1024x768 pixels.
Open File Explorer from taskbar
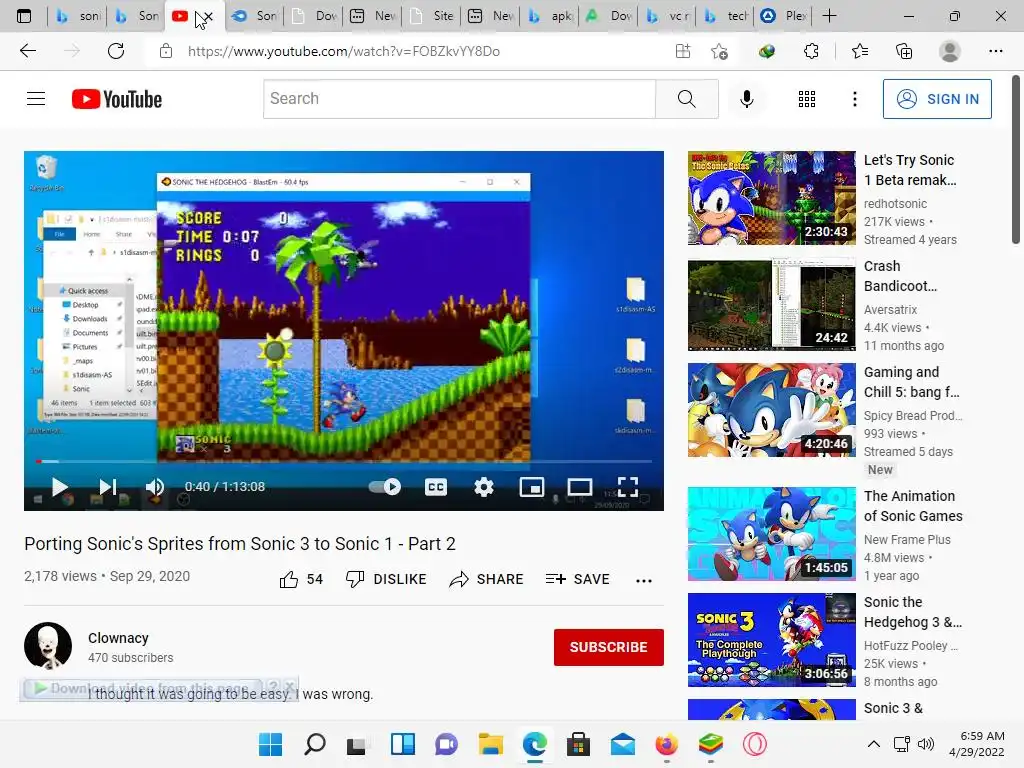(x=490, y=744)
